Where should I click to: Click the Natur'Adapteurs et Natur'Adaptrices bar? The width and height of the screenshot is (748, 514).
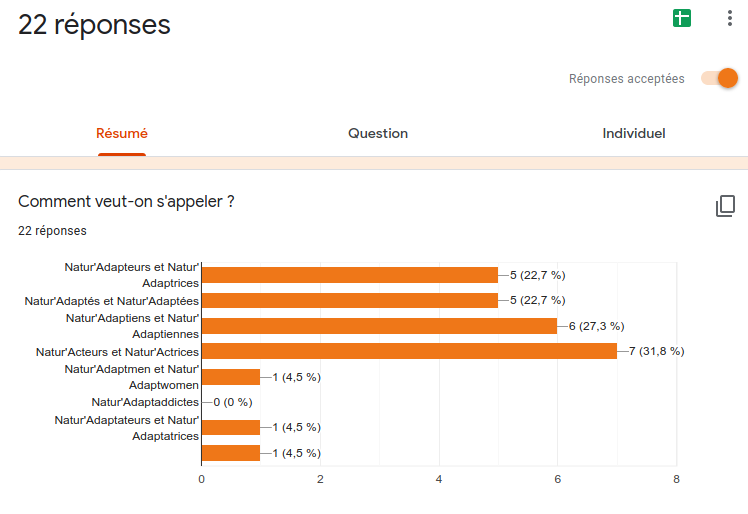pos(350,275)
